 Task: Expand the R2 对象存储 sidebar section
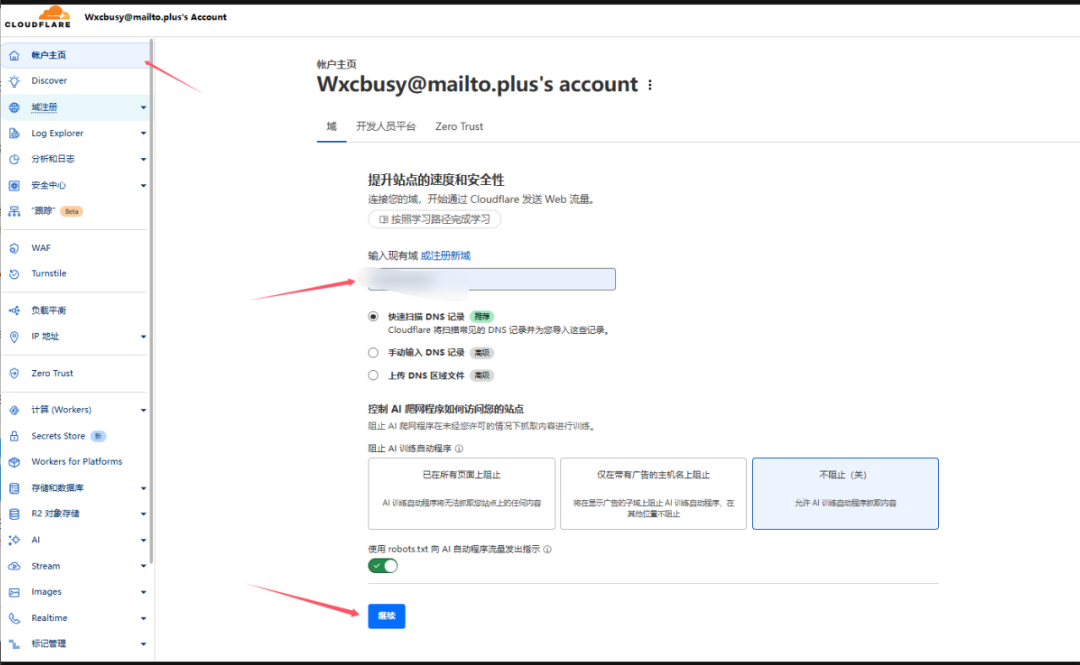(143, 514)
